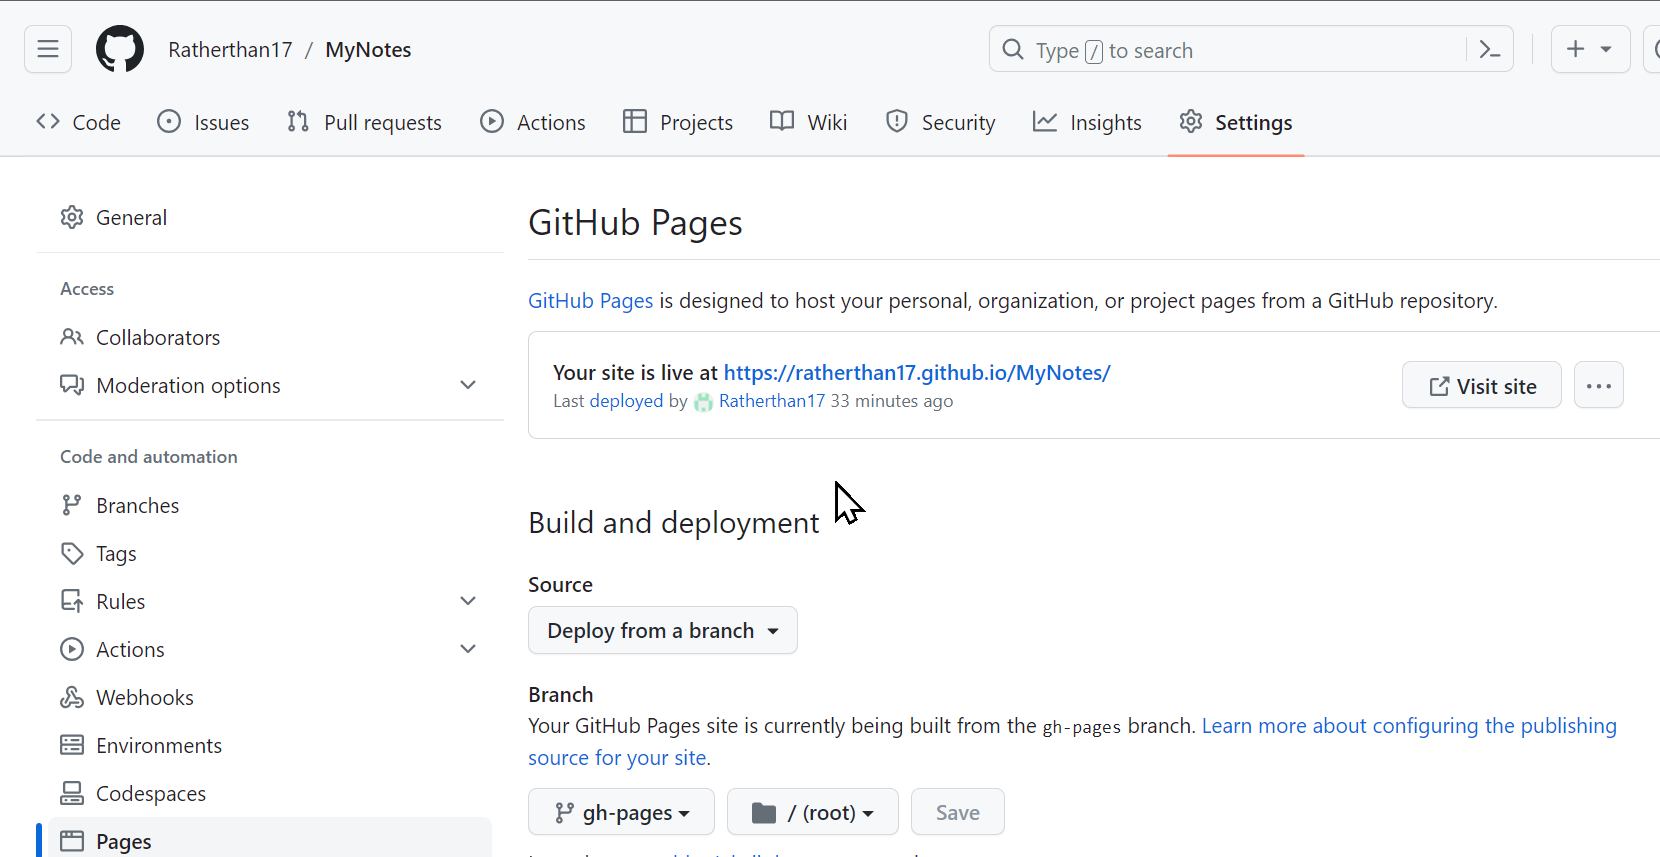Click the deployed link
The width and height of the screenshot is (1660, 857).
[626, 401]
